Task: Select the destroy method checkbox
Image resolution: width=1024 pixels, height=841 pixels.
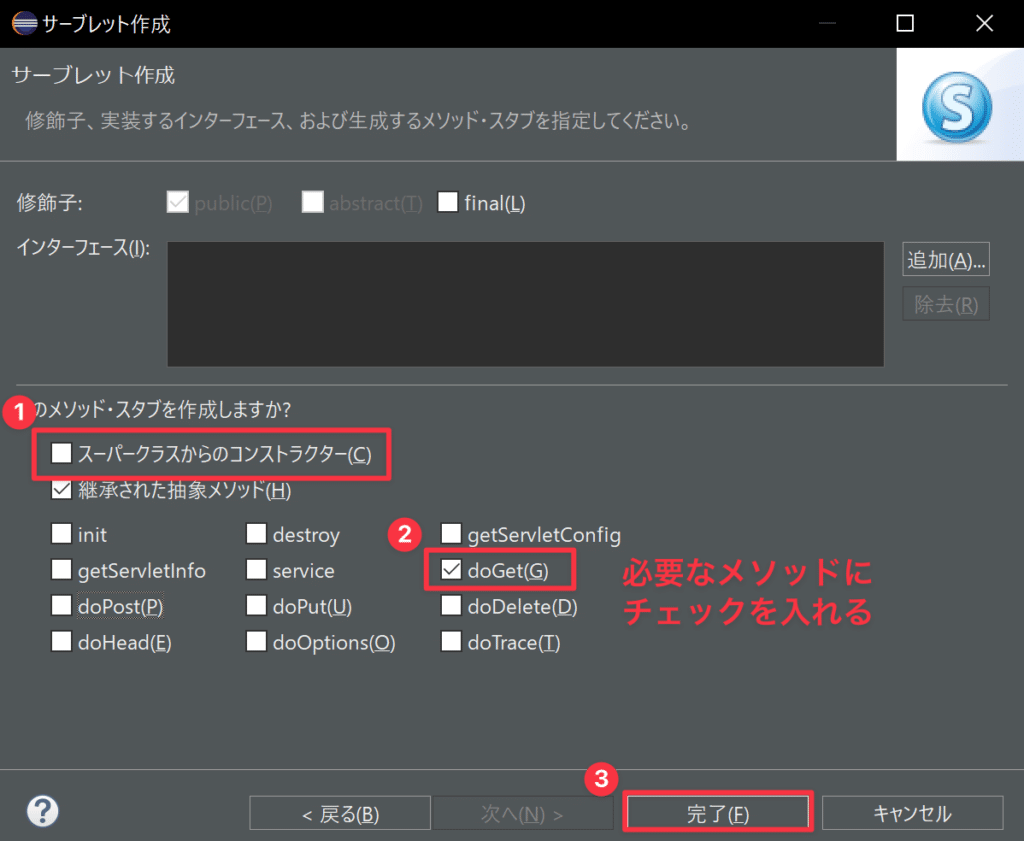Action: coord(257,535)
